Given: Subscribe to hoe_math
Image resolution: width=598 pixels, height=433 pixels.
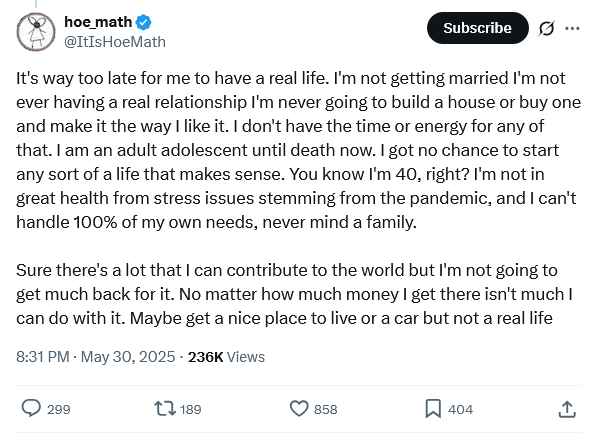Looking at the screenshot, I should click(x=477, y=28).
